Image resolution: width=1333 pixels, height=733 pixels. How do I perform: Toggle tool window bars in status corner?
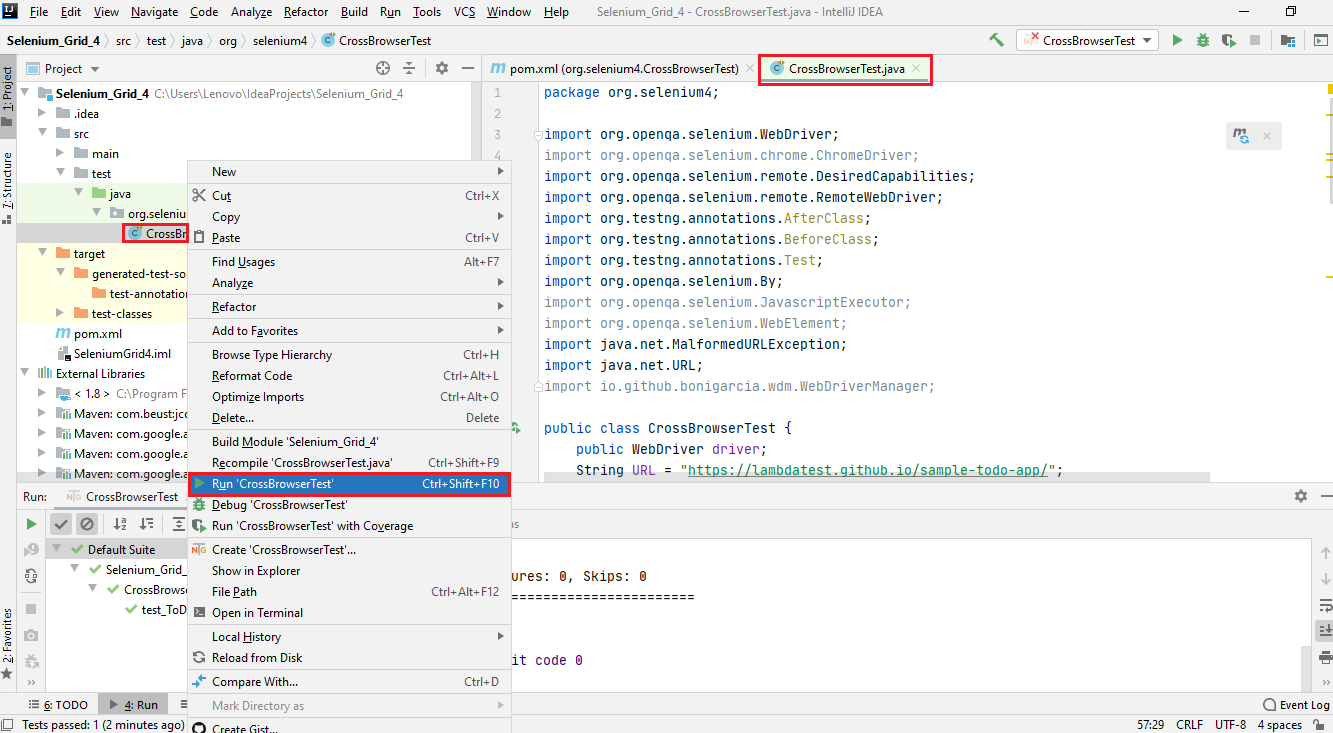coord(8,725)
